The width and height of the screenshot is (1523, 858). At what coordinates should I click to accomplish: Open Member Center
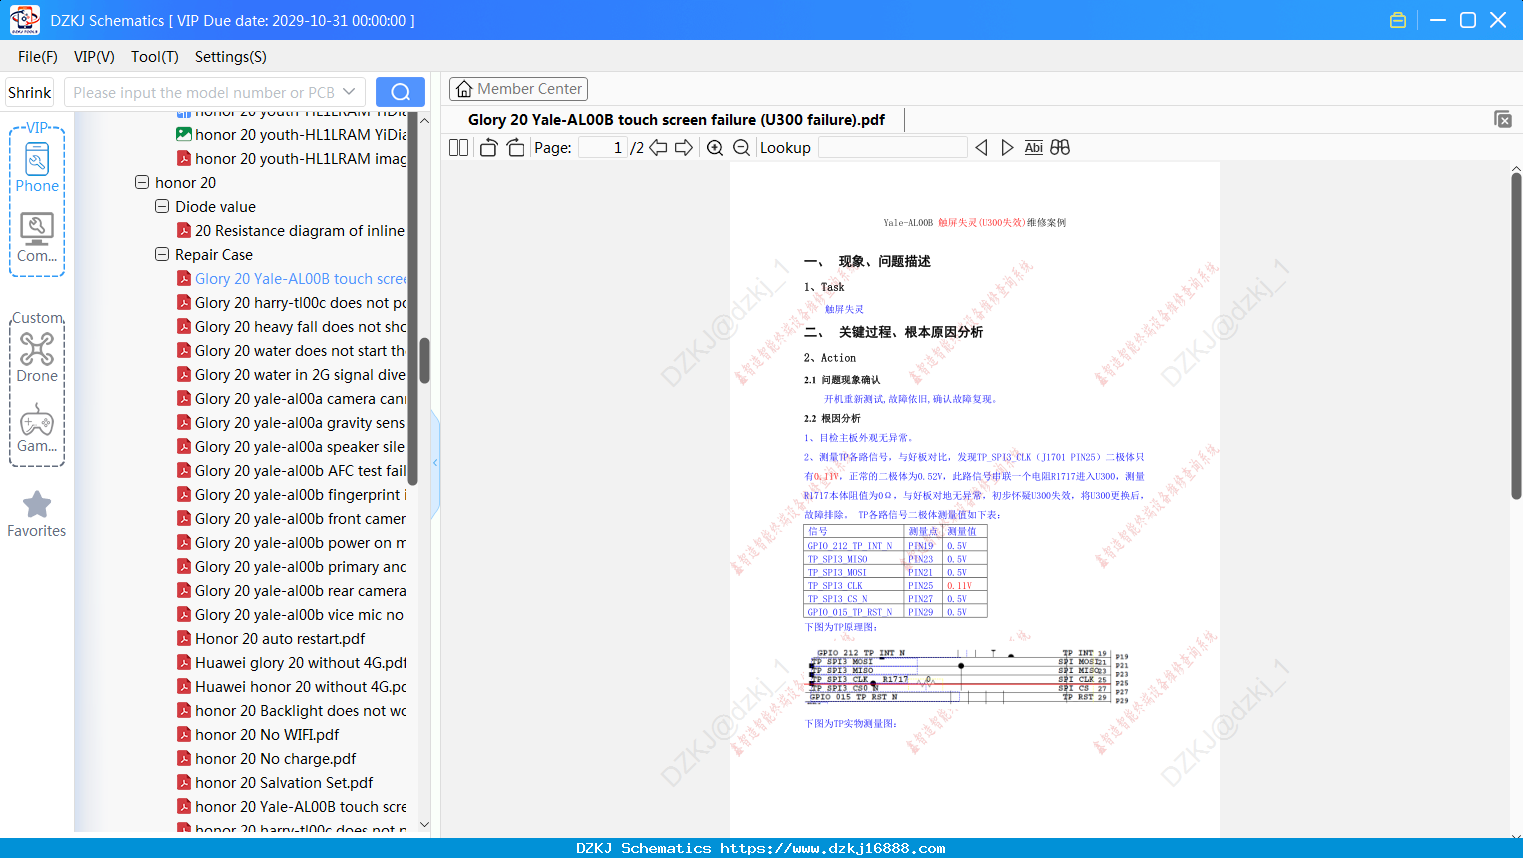[x=518, y=89]
